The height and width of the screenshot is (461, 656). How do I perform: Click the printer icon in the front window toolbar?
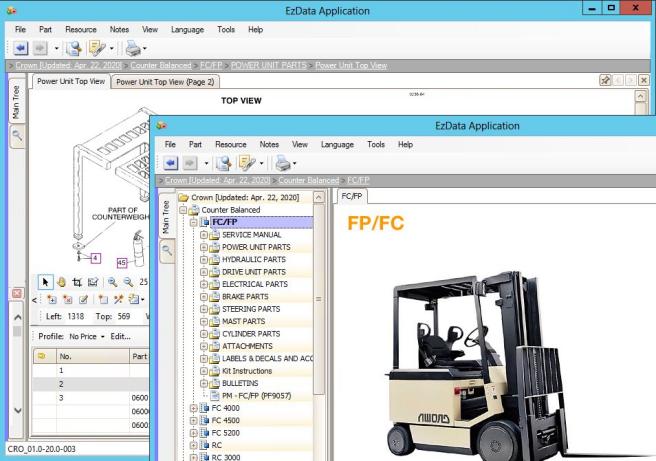click(x=283, y=162)
